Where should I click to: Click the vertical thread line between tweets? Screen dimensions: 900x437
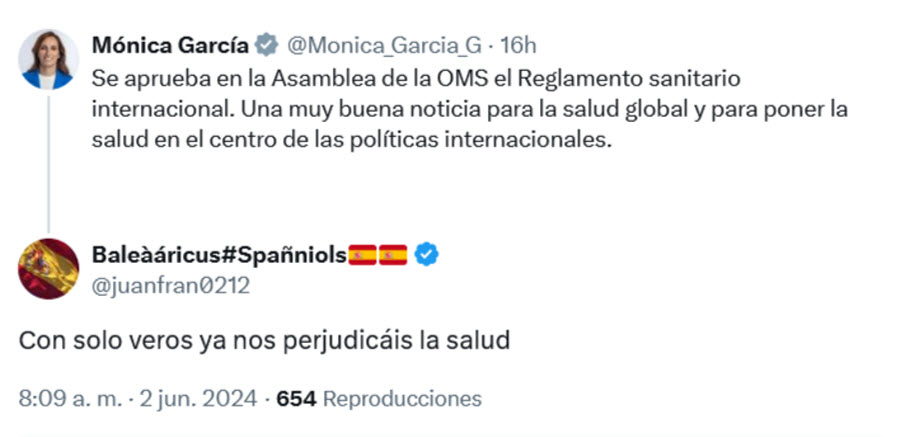(48, 160)
